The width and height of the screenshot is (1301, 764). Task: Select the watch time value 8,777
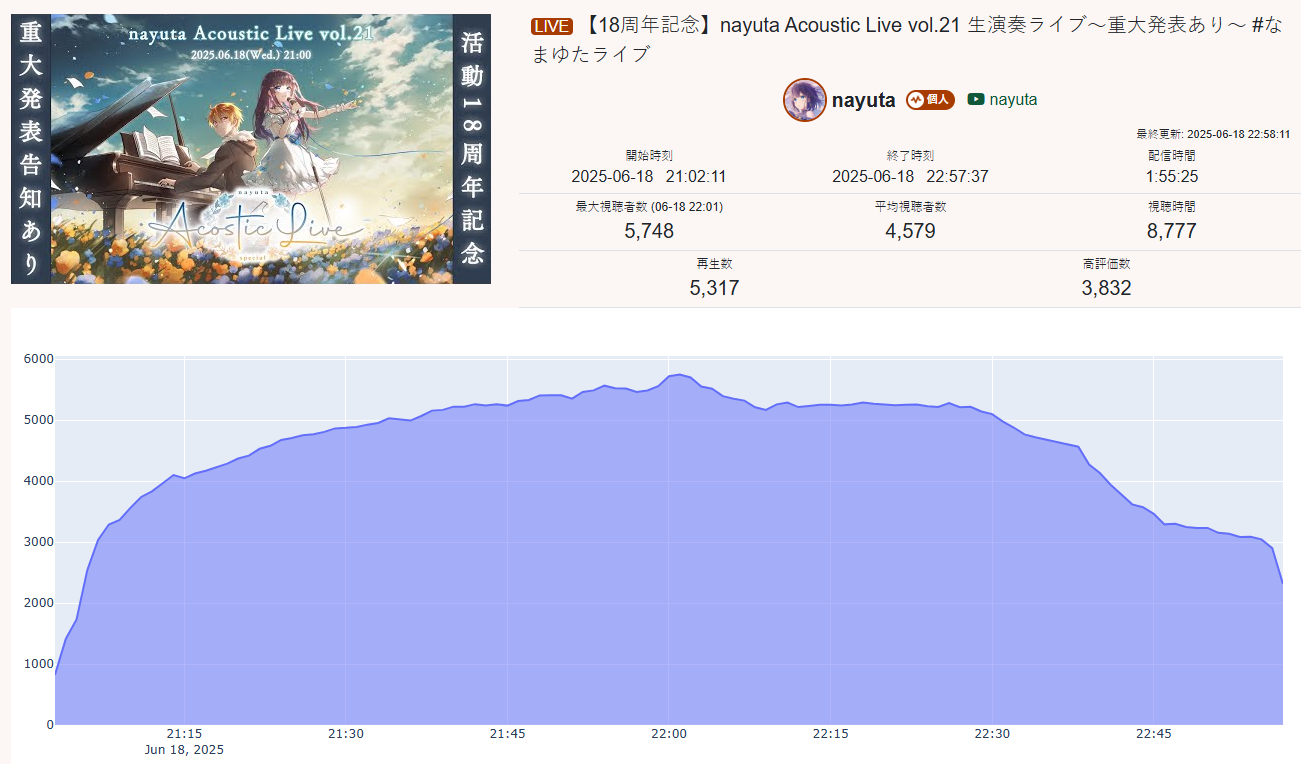(x=1172, y=231)
